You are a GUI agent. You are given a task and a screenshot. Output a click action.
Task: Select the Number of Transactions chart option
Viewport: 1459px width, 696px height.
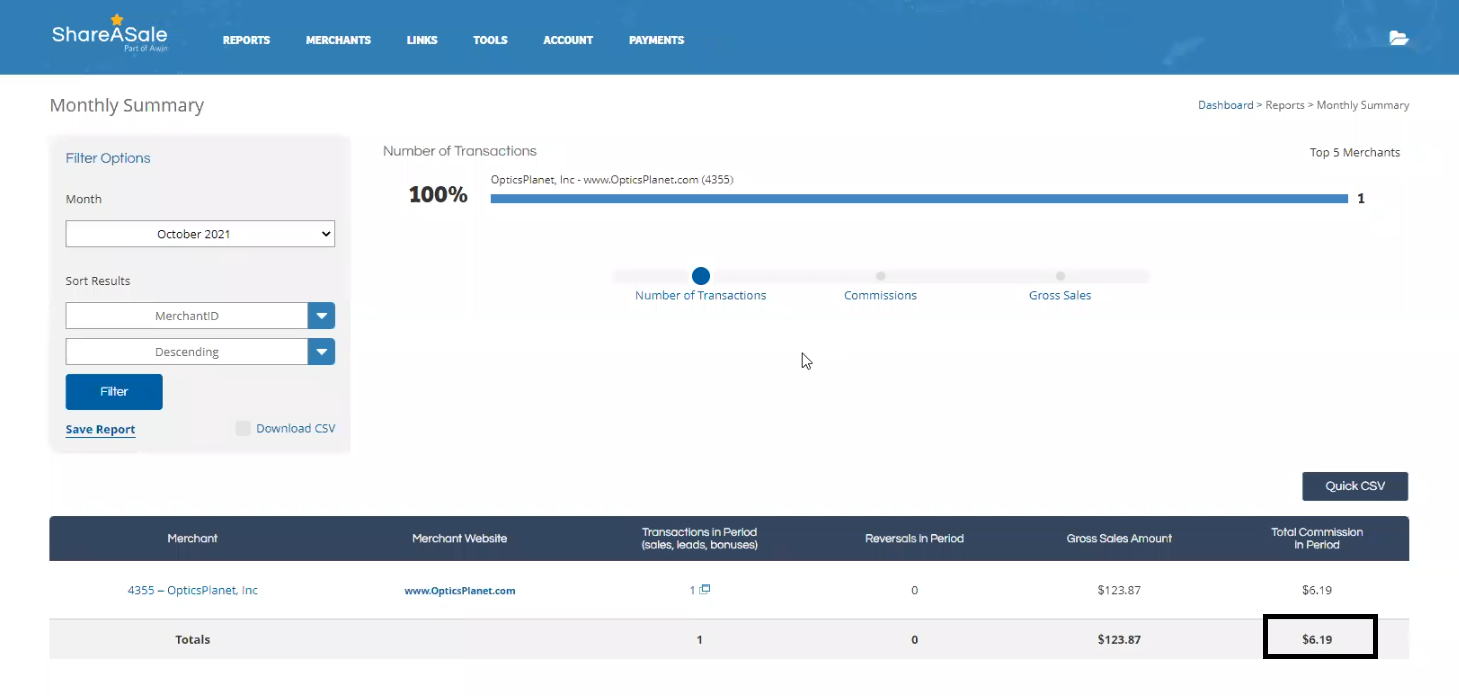coord(700,276)
